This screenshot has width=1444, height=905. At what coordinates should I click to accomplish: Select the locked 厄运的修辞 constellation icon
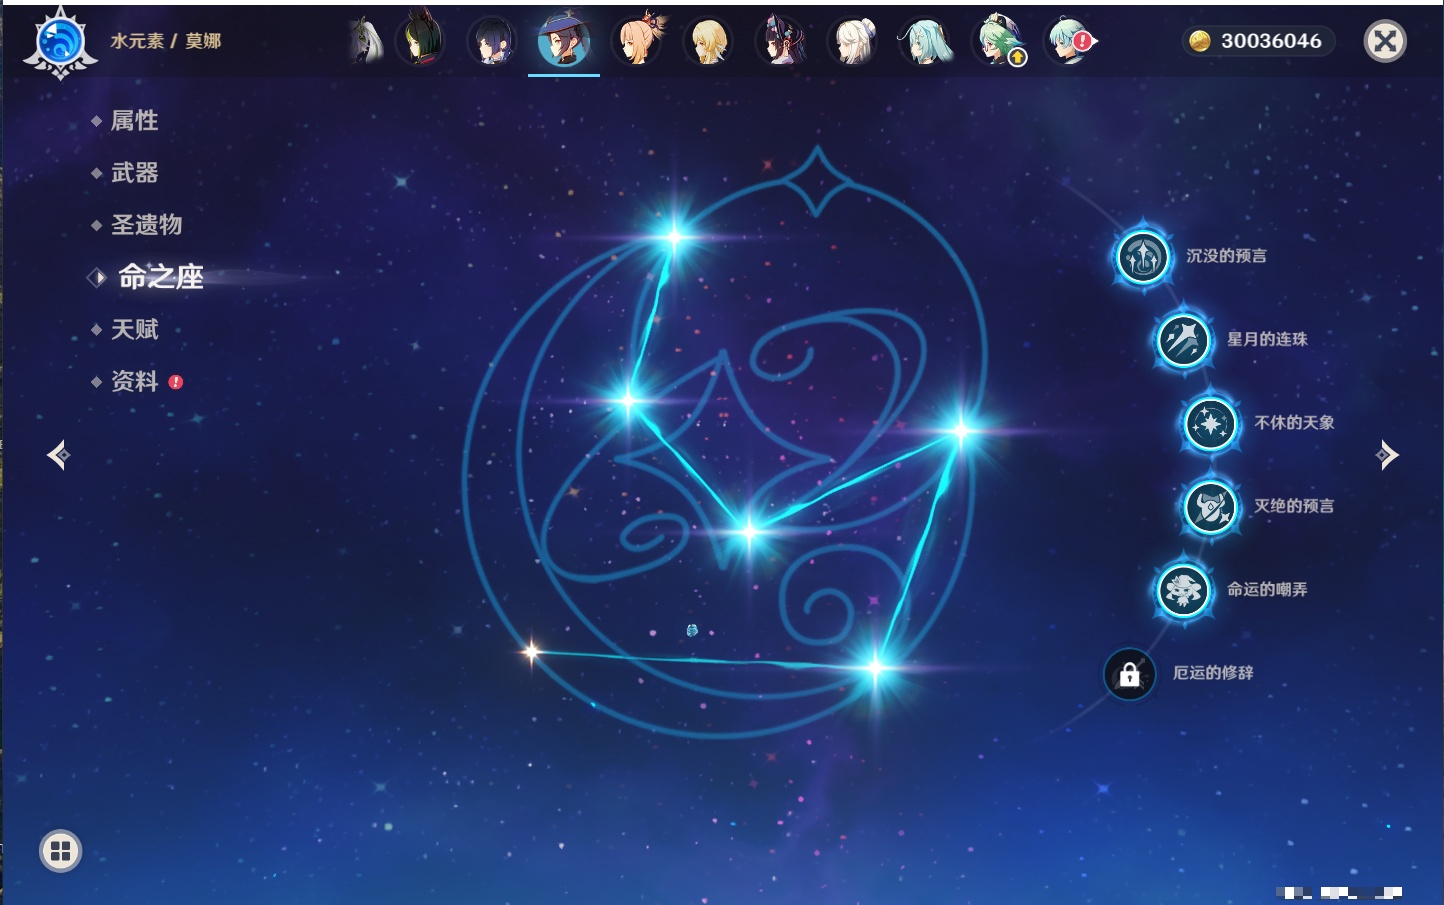1129,674
